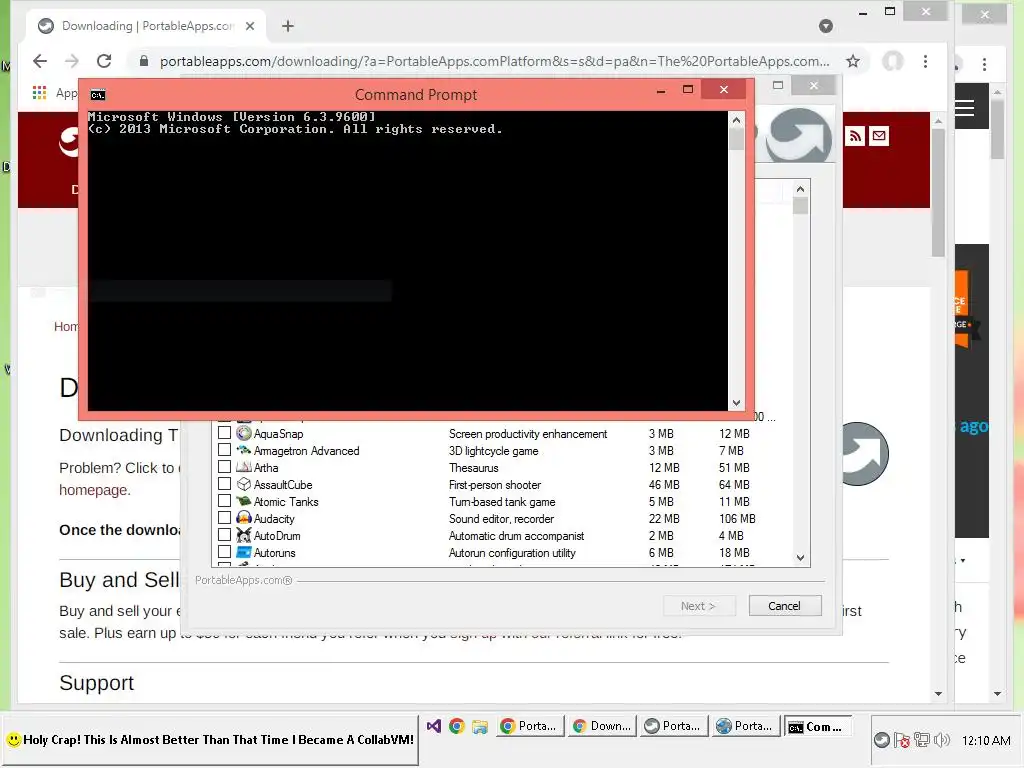Screen dimensions: 1024x768
Task: Check the AutoDrum checkbox
Action: coord(224,534)
